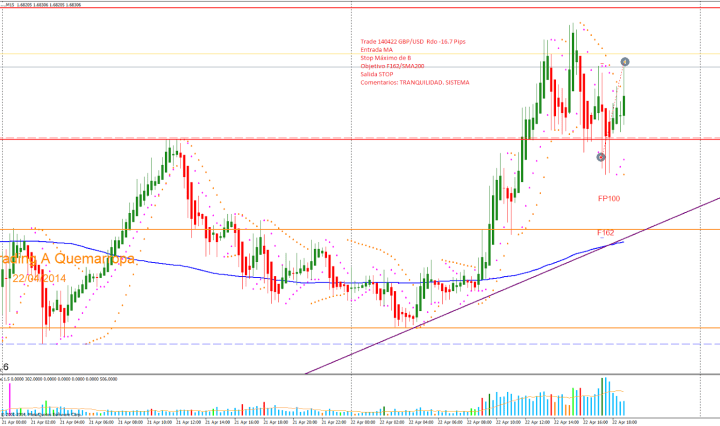This screenshot has height=426, width=720.
Task: Select the FP100 chart label
Action: click(x=609, y=199)
